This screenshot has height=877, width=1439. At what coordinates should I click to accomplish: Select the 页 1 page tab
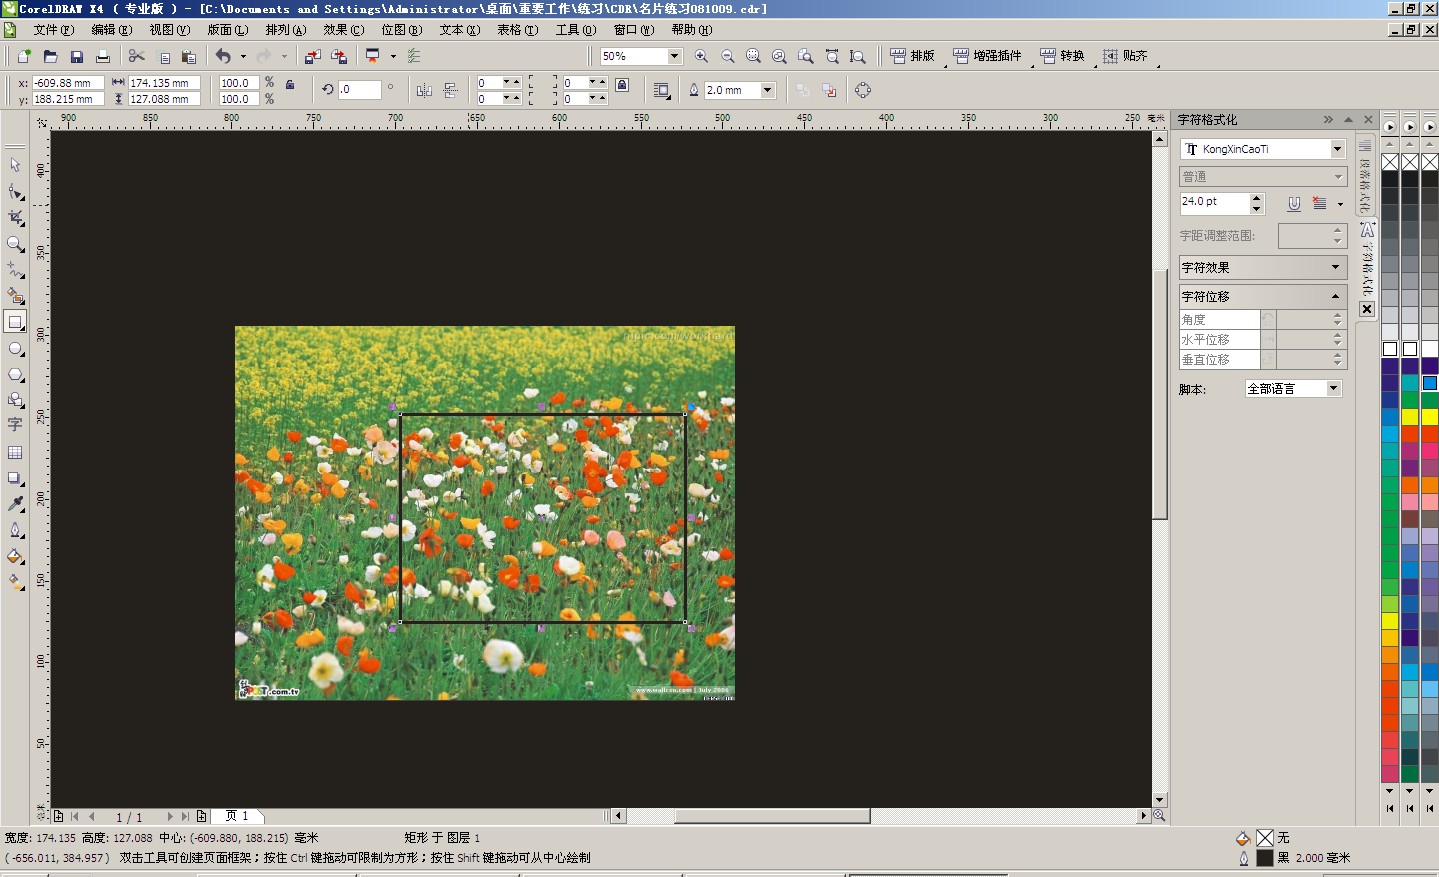click(237, 816)
